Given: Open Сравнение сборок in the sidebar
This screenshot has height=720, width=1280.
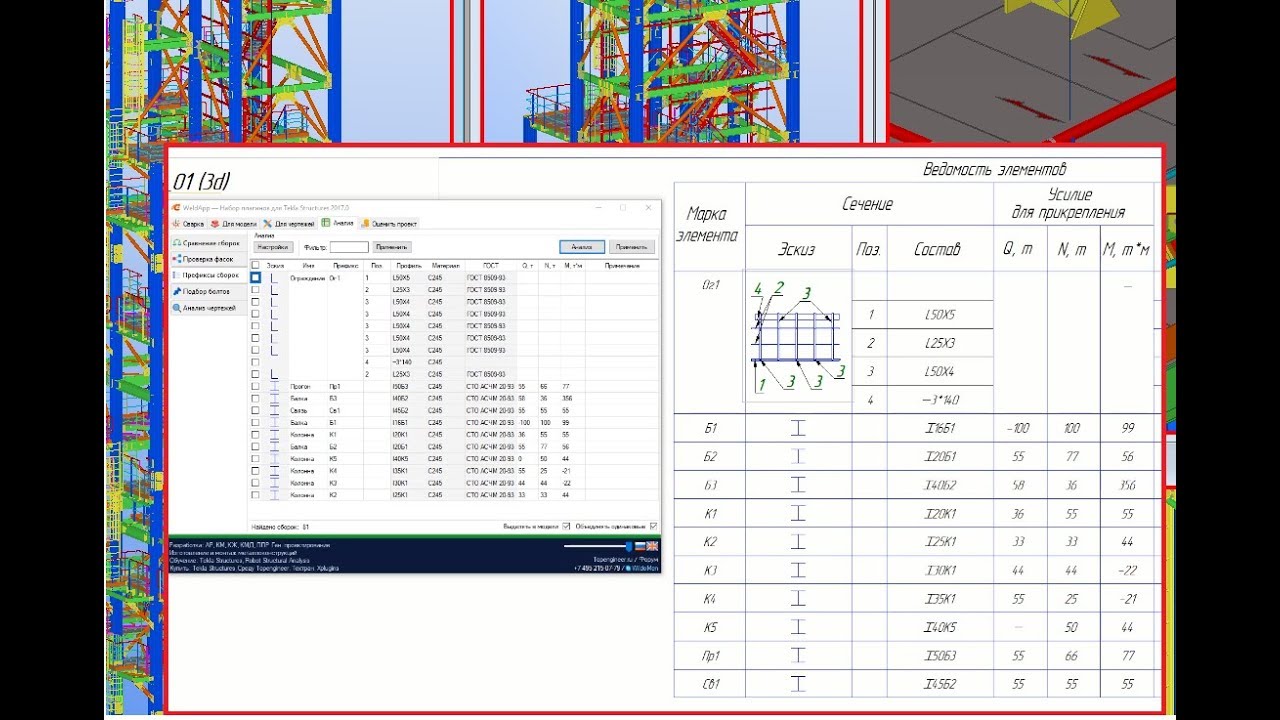Looking at the screenshot, I should point(207,243).
